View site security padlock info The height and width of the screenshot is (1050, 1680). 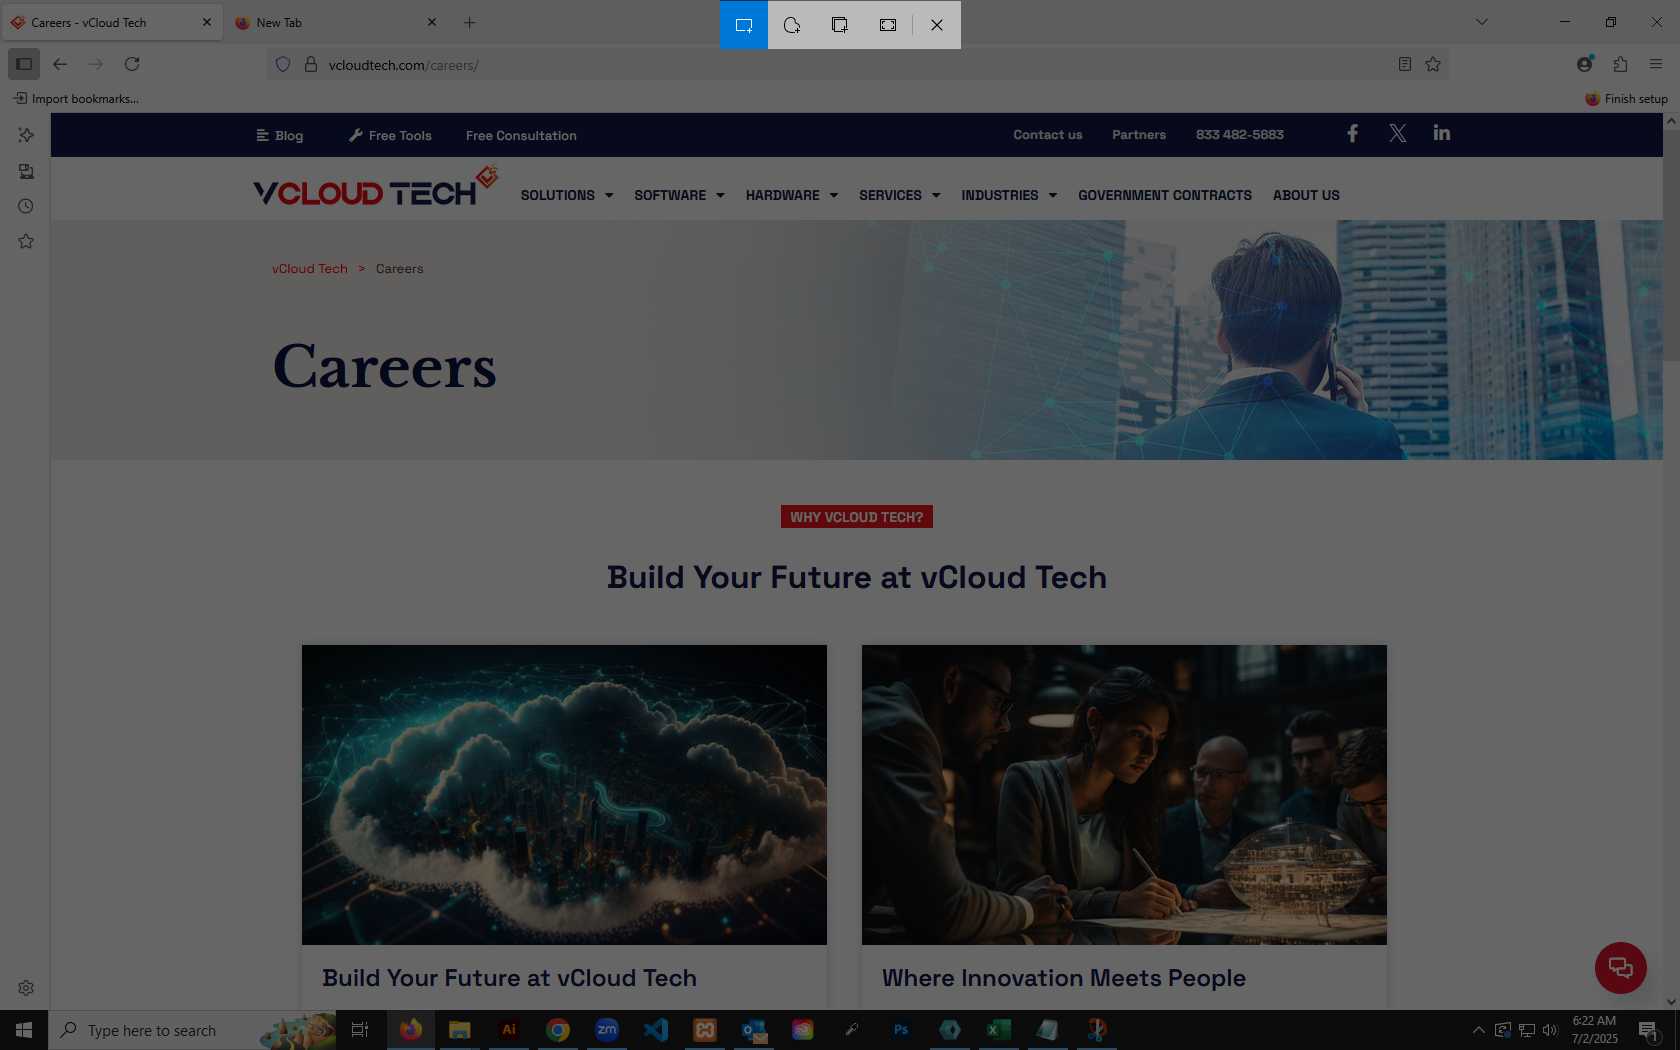311,65
